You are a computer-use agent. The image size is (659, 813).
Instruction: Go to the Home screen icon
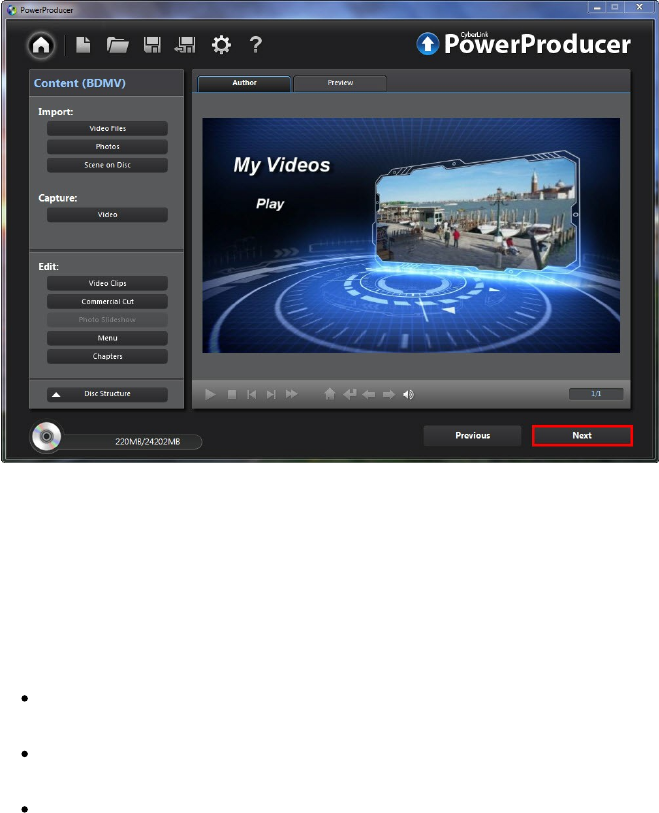[x=41, y=45]
